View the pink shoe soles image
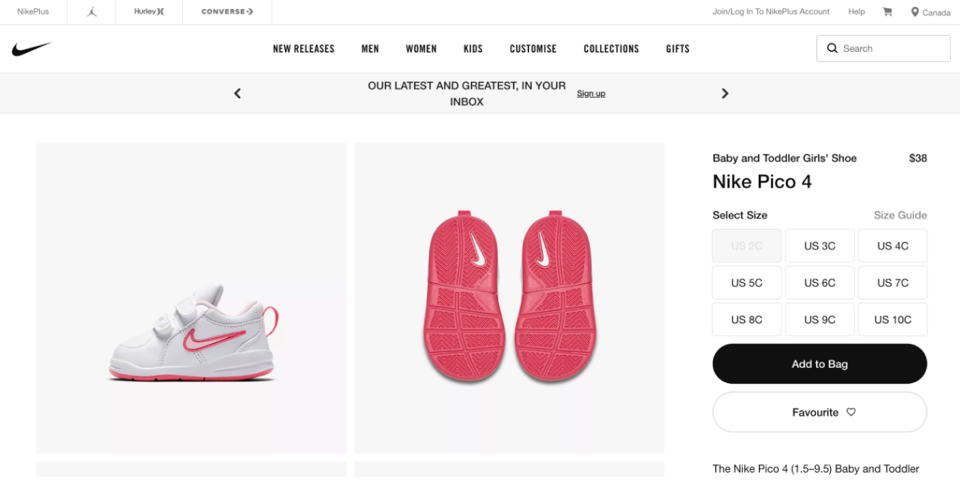This screenshot has width=978, height=480. 510,298
